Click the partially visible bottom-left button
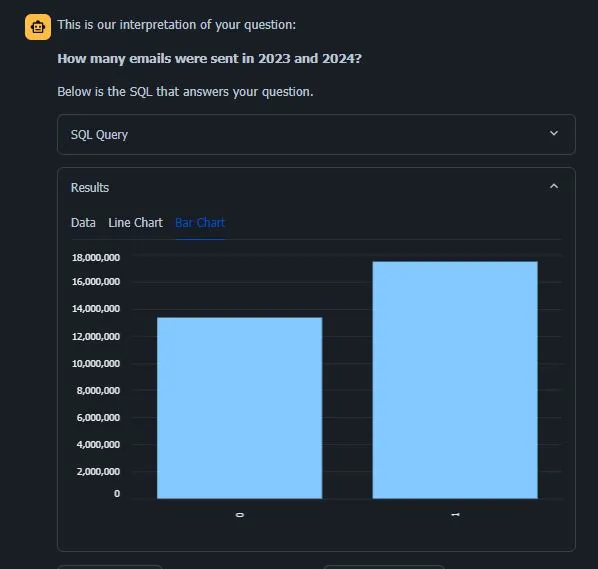598x569 pixels. tap(110, 567)
